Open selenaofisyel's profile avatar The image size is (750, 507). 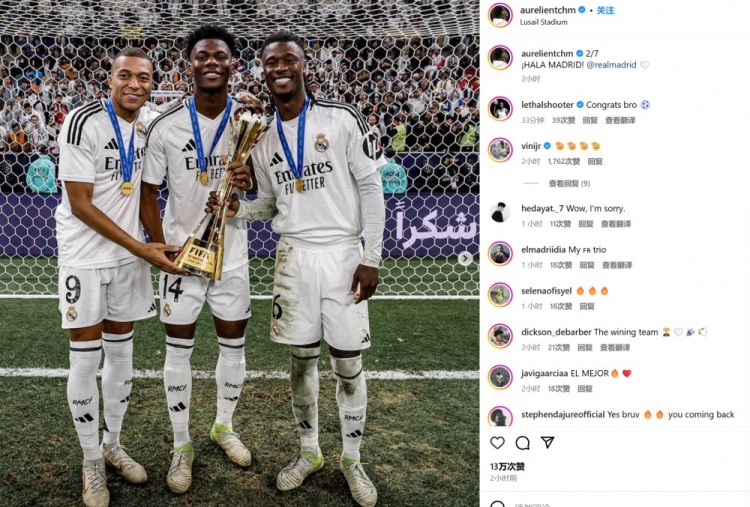500,294
